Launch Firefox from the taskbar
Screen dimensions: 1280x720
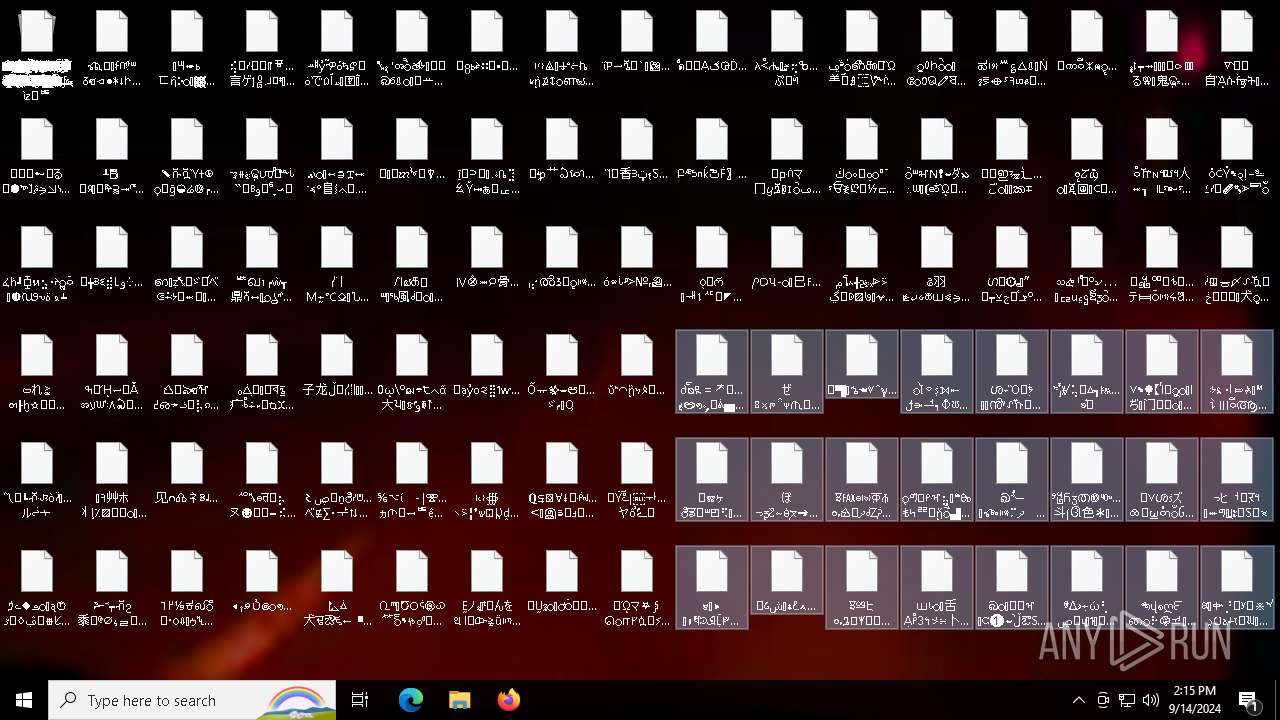pyautogui.click(x=509, y=700)
